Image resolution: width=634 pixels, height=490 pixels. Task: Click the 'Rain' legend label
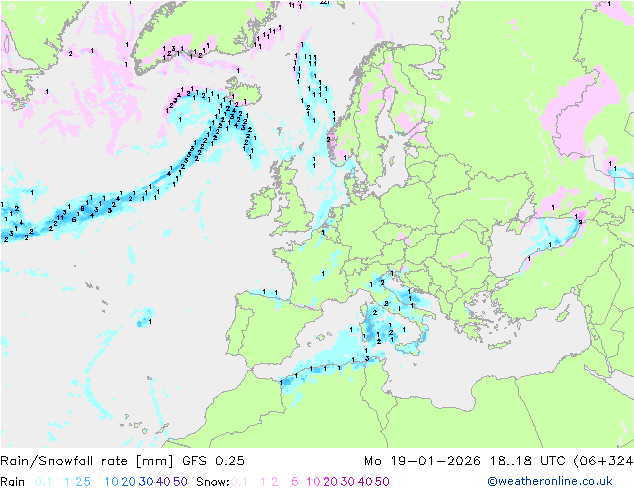click(x=13, y=482)
